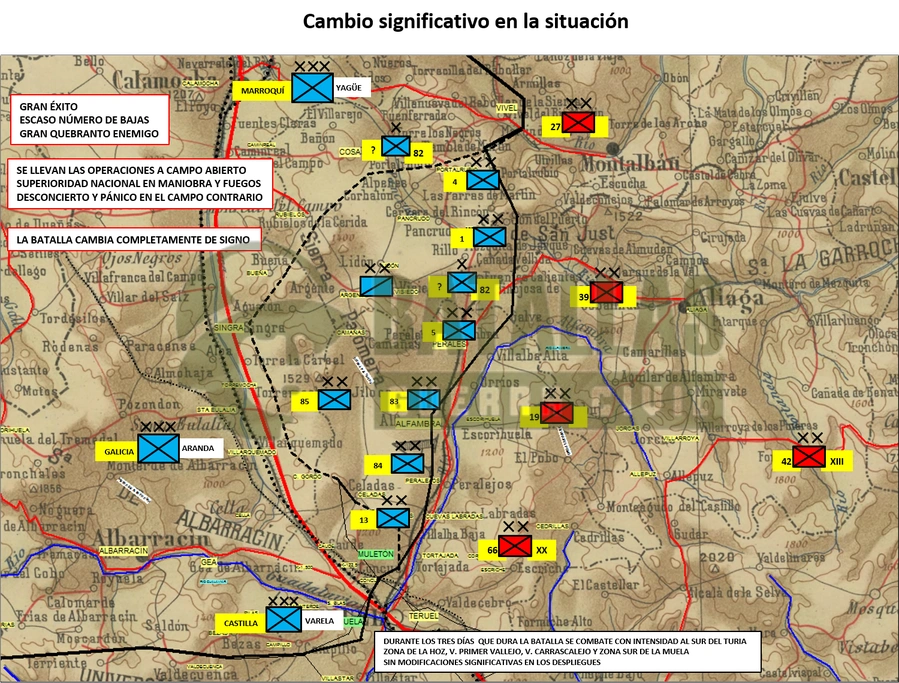Screen dimensions: 899x683
Task: Click the red division 39 symbol
Action: (607, 292)
